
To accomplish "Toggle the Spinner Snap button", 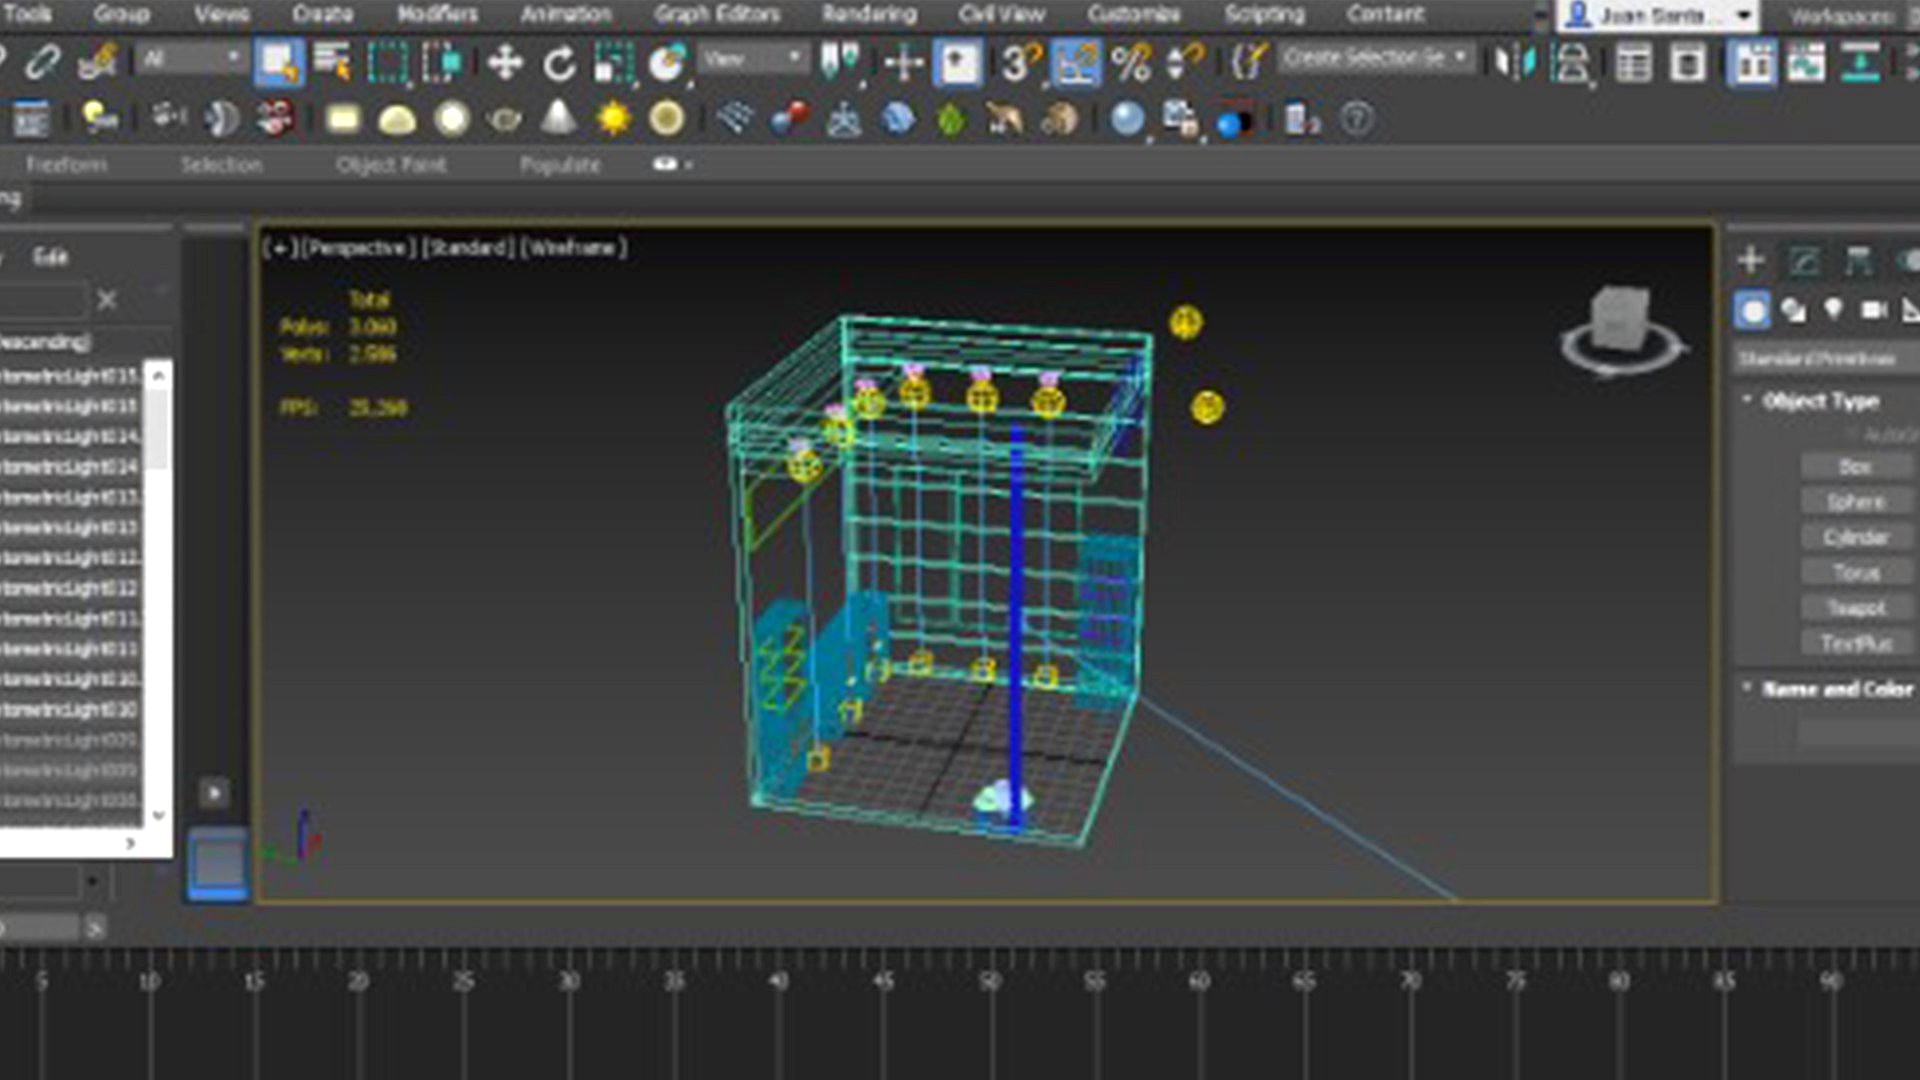I will [x=1185, y=62].
